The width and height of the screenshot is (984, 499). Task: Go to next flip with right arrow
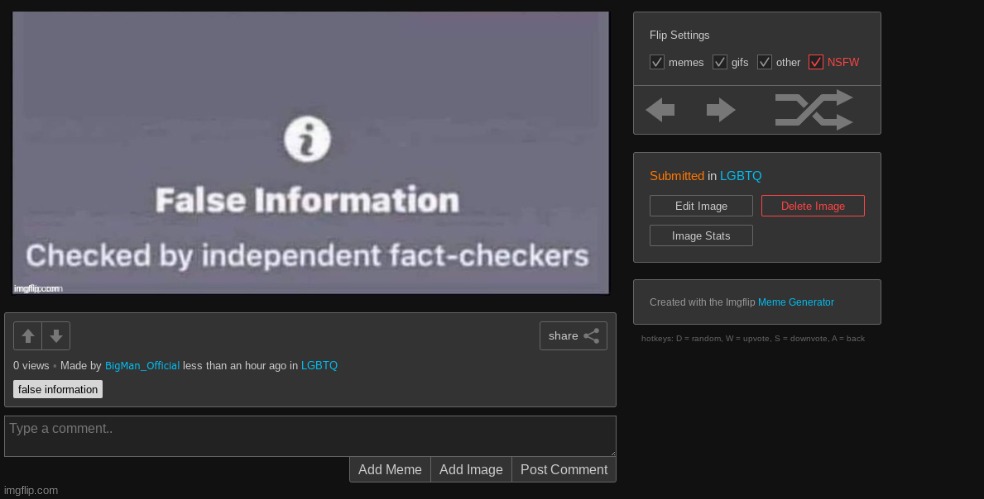(720, 110)
